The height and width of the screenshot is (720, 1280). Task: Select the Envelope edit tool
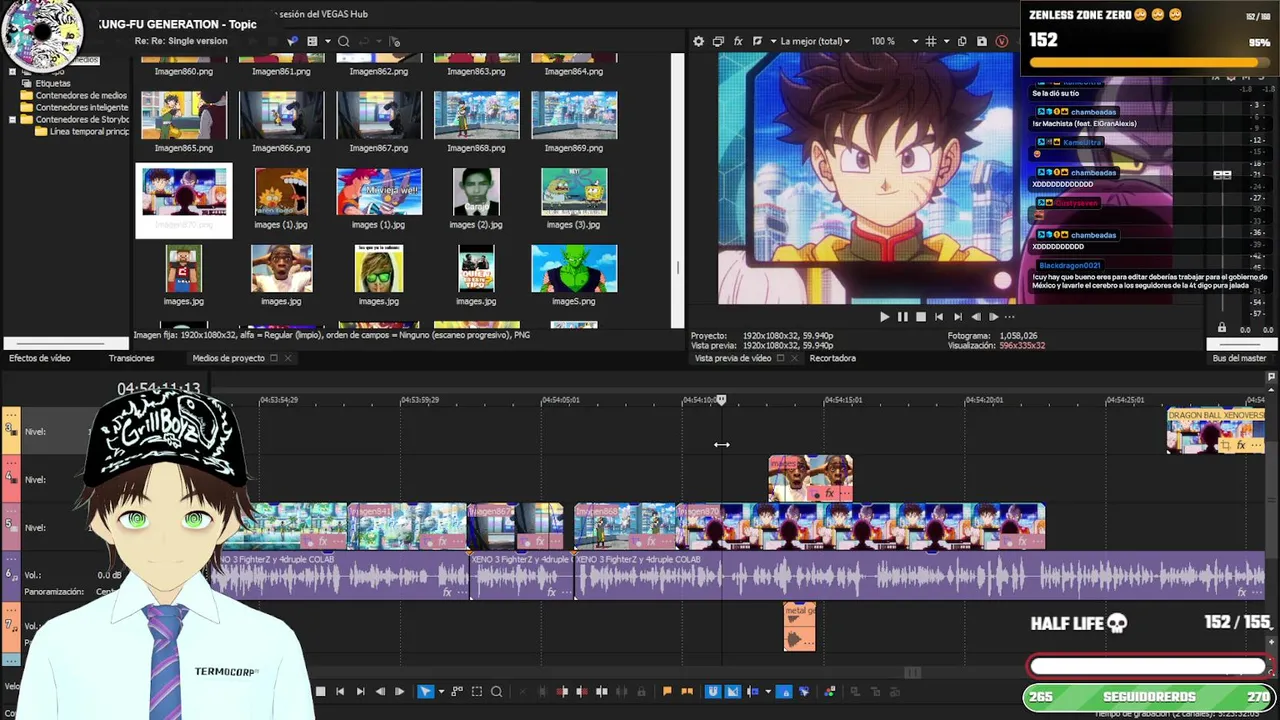(x=457, y=691)
